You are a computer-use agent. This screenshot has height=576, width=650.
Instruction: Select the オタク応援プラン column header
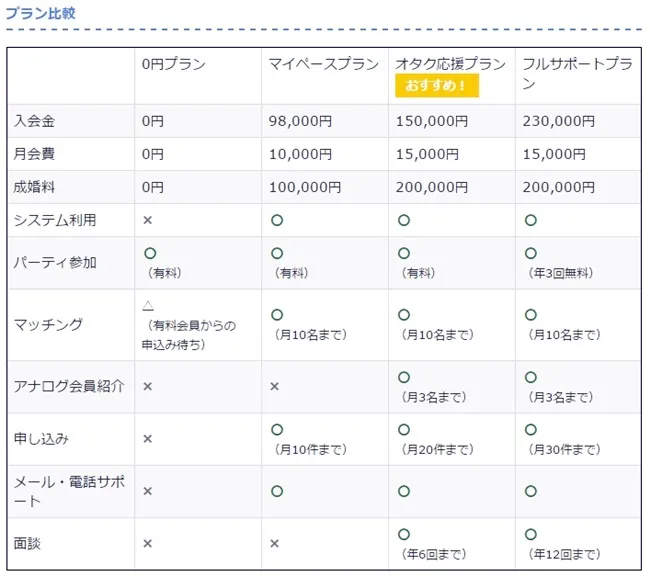coord(451,64)
